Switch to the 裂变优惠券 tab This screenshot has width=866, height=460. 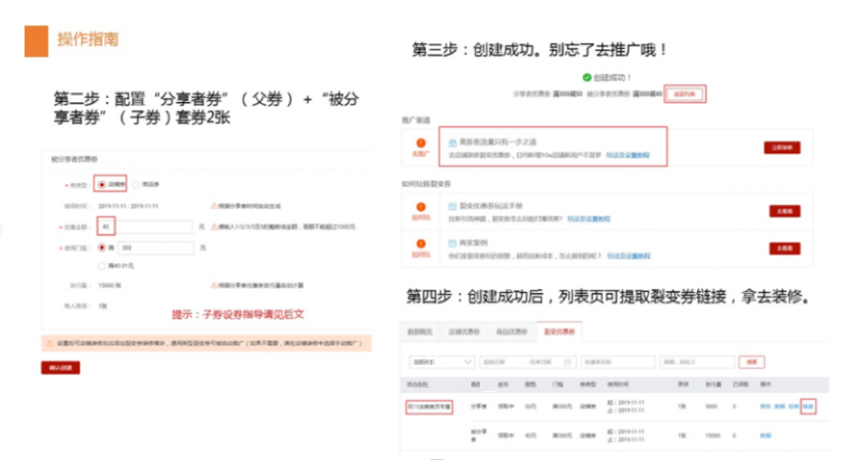tap(559, 332)
